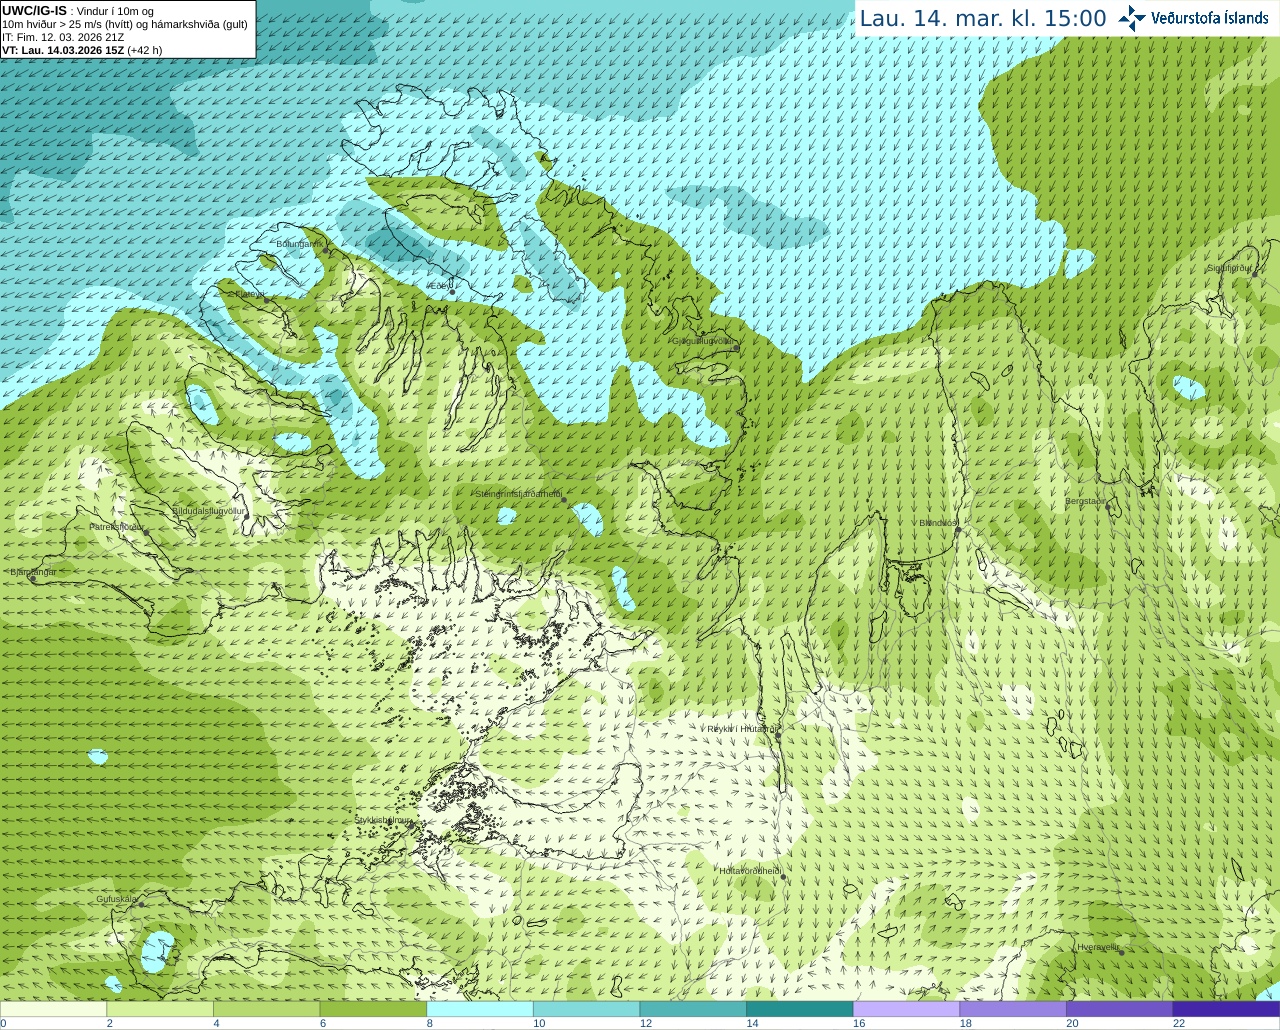Click the legend value 18
The height and width of the screenshot is (1030, 1280).
point(965,1023)
